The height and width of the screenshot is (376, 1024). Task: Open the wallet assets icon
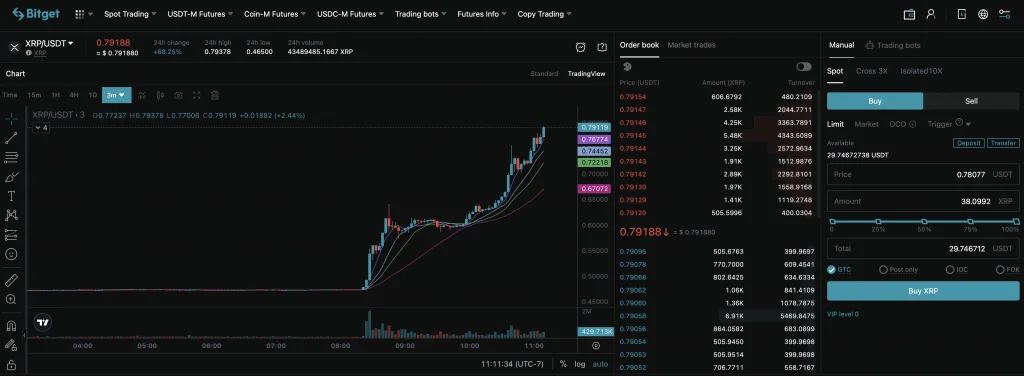[x=909, y=14]
